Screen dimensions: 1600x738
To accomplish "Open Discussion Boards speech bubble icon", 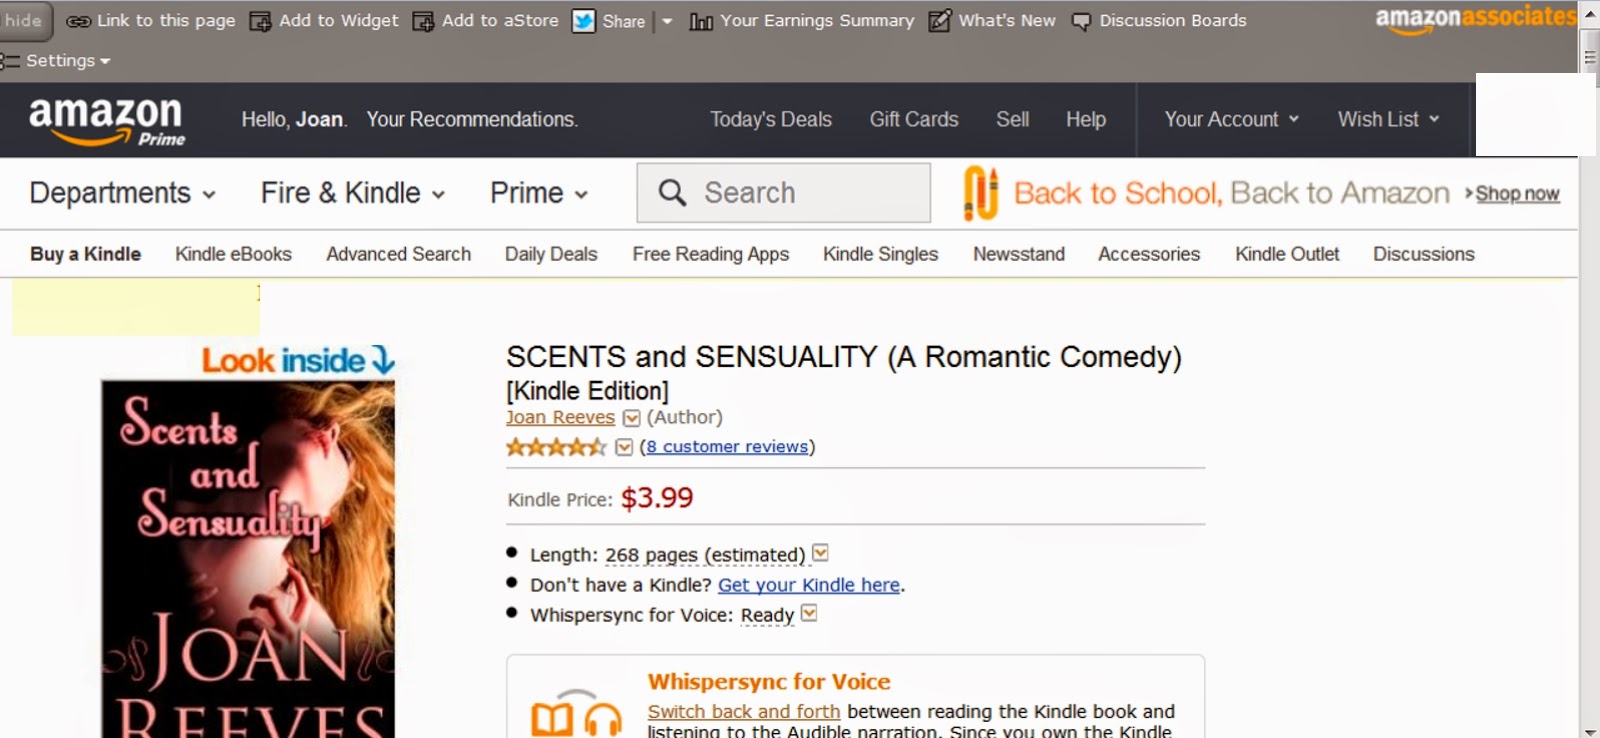I will (x=1081, y=22).
